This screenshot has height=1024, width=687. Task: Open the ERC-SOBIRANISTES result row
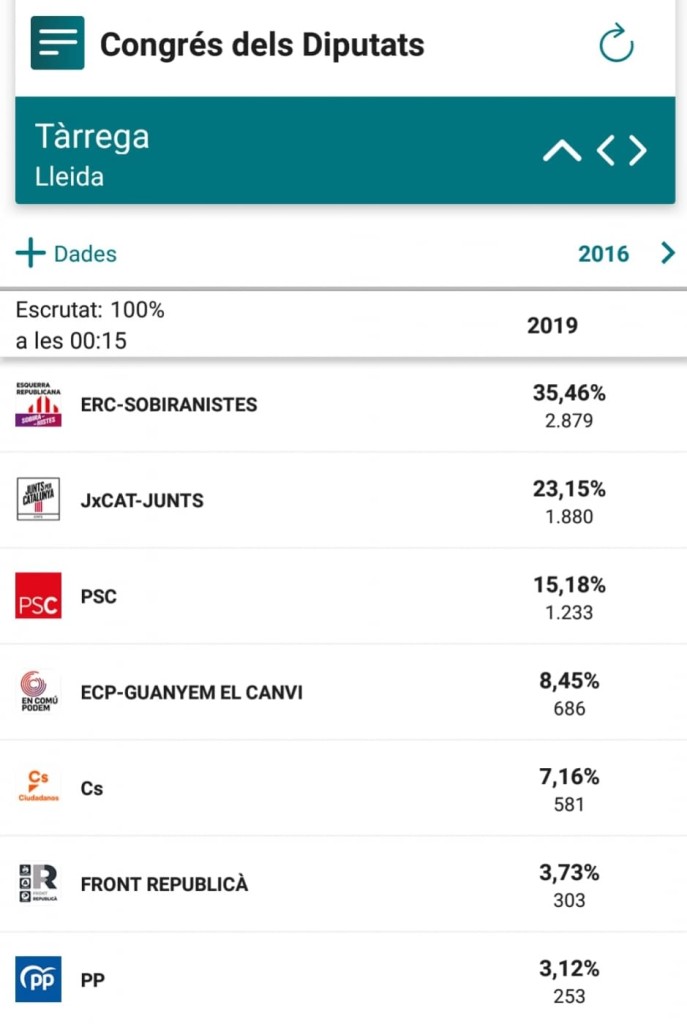(169, 405)
